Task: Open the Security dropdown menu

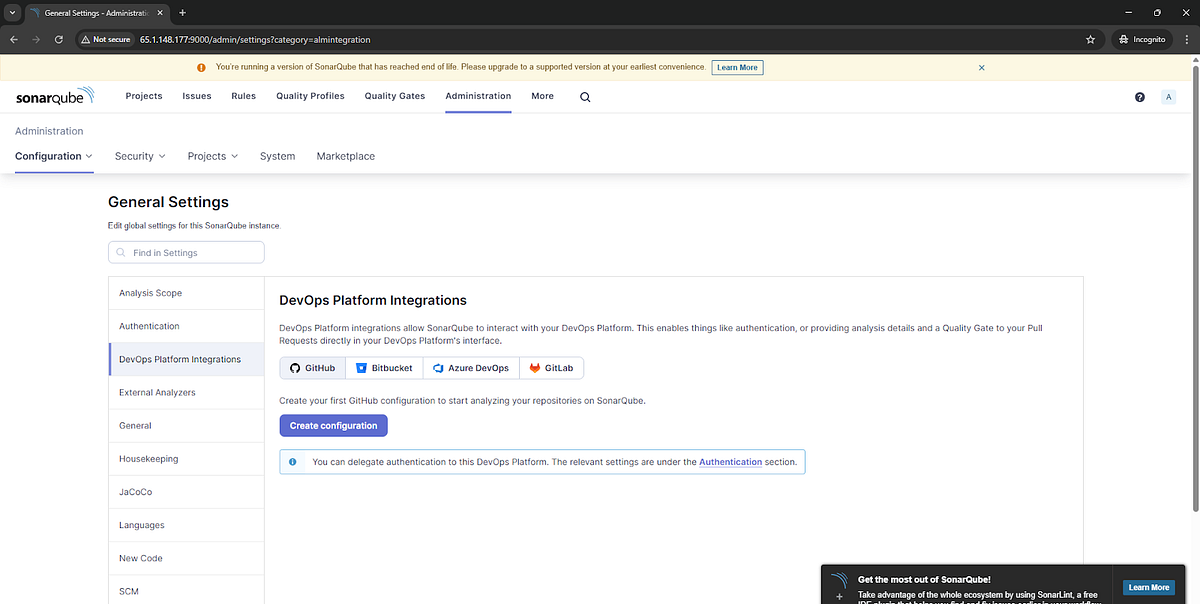Action: click(x=139, y=156)
